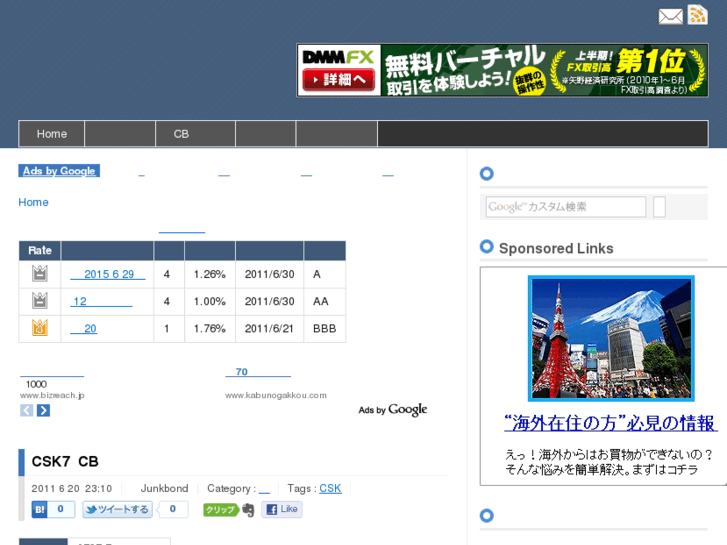Click the Home breadcrumb link
The width and height of the screenshot is (727, 545).
[x=33, y=202]
